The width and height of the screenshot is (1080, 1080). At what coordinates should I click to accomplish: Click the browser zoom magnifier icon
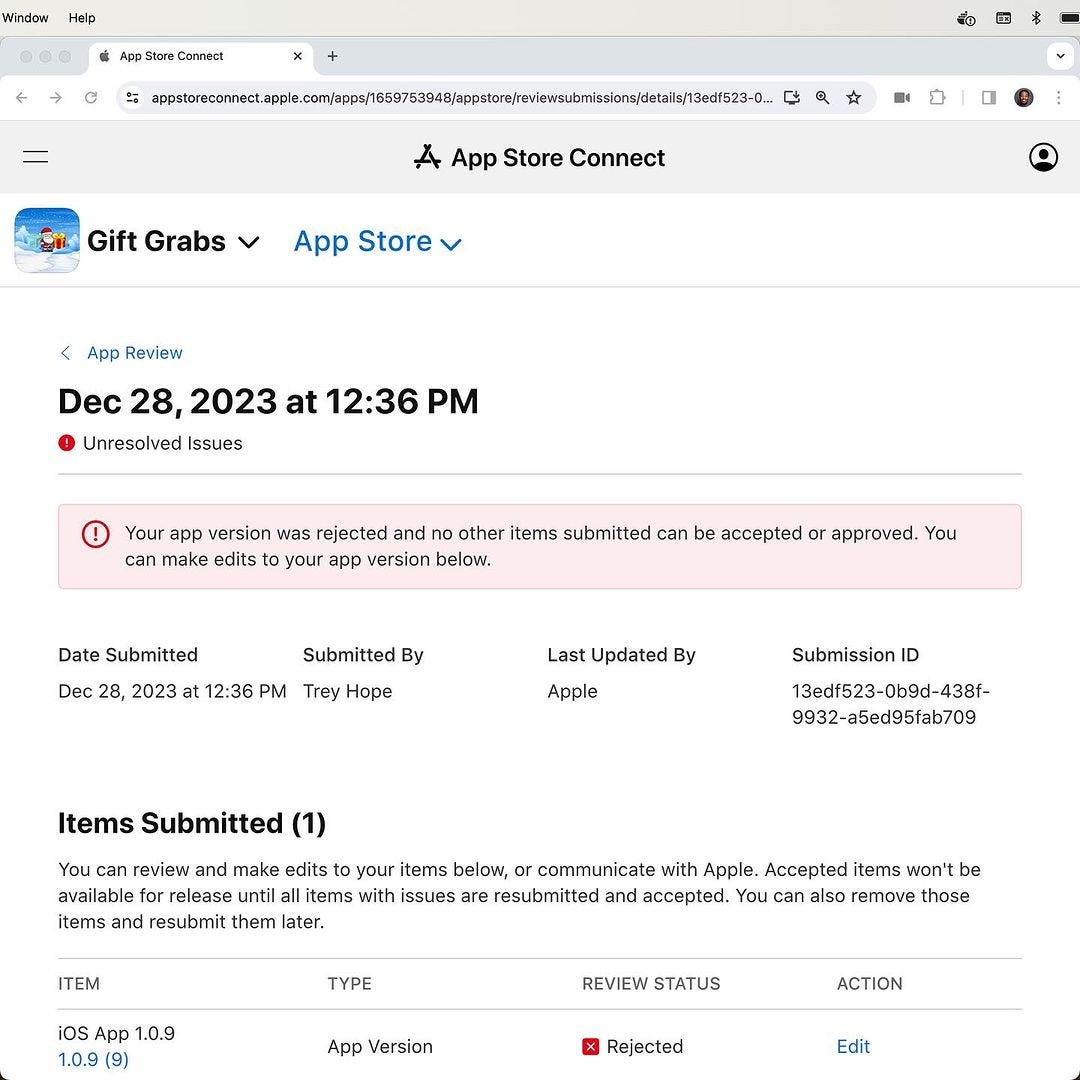[x=822, y=98]
